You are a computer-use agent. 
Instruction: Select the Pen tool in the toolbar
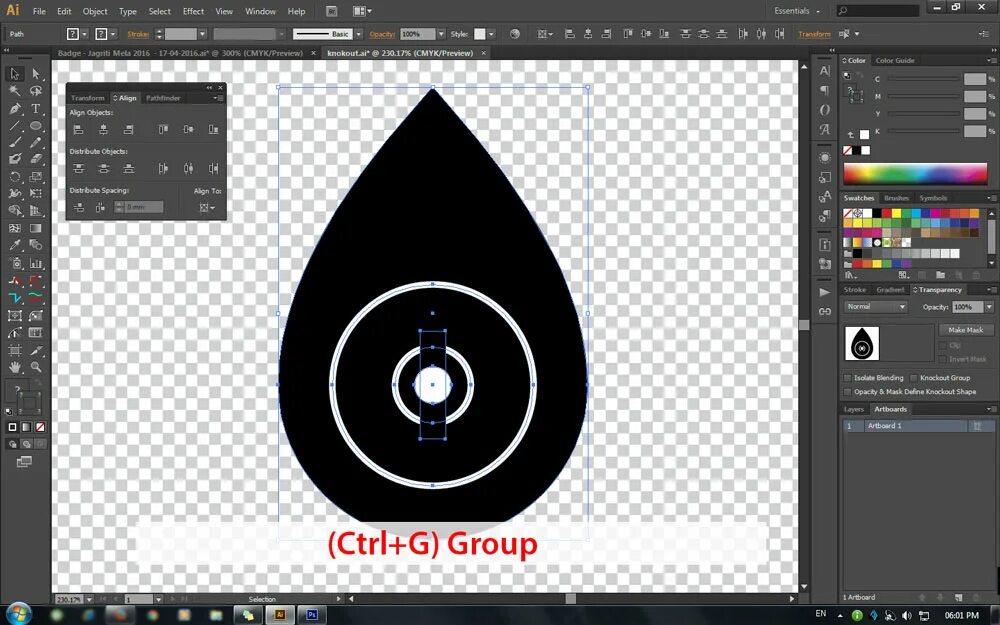(14, 107)
